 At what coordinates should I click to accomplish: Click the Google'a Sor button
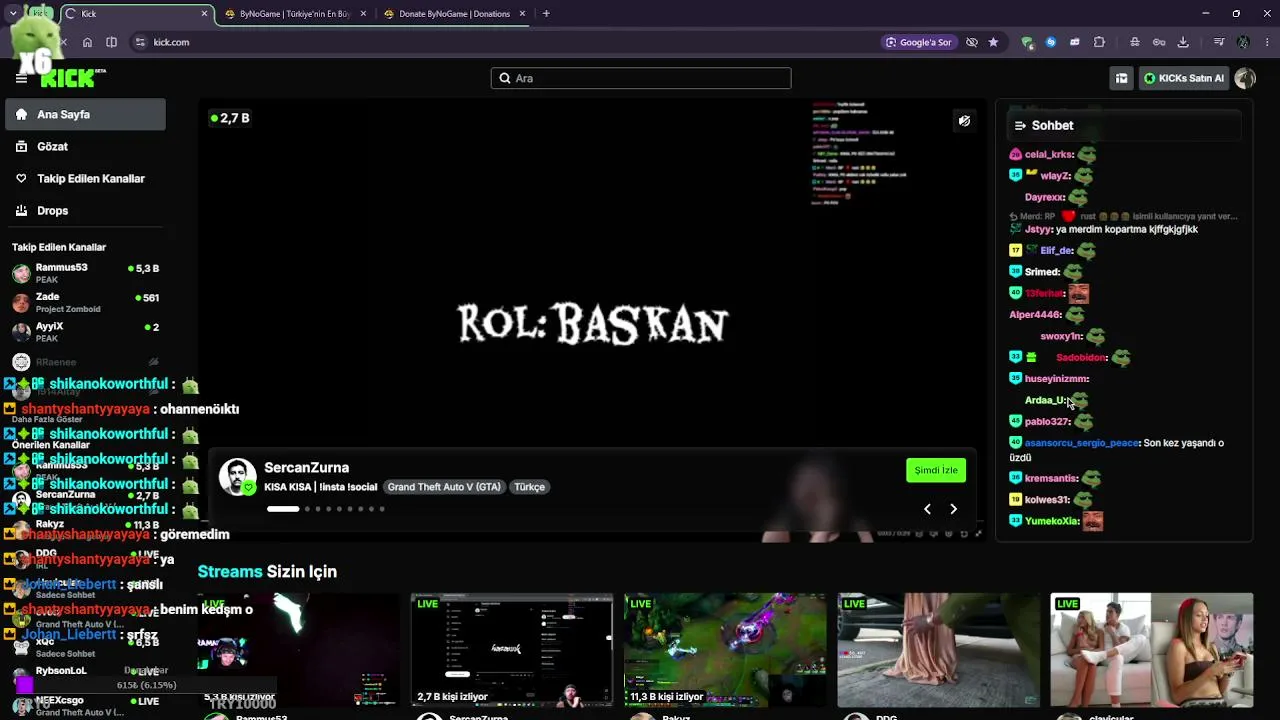[x=918, y=42]
